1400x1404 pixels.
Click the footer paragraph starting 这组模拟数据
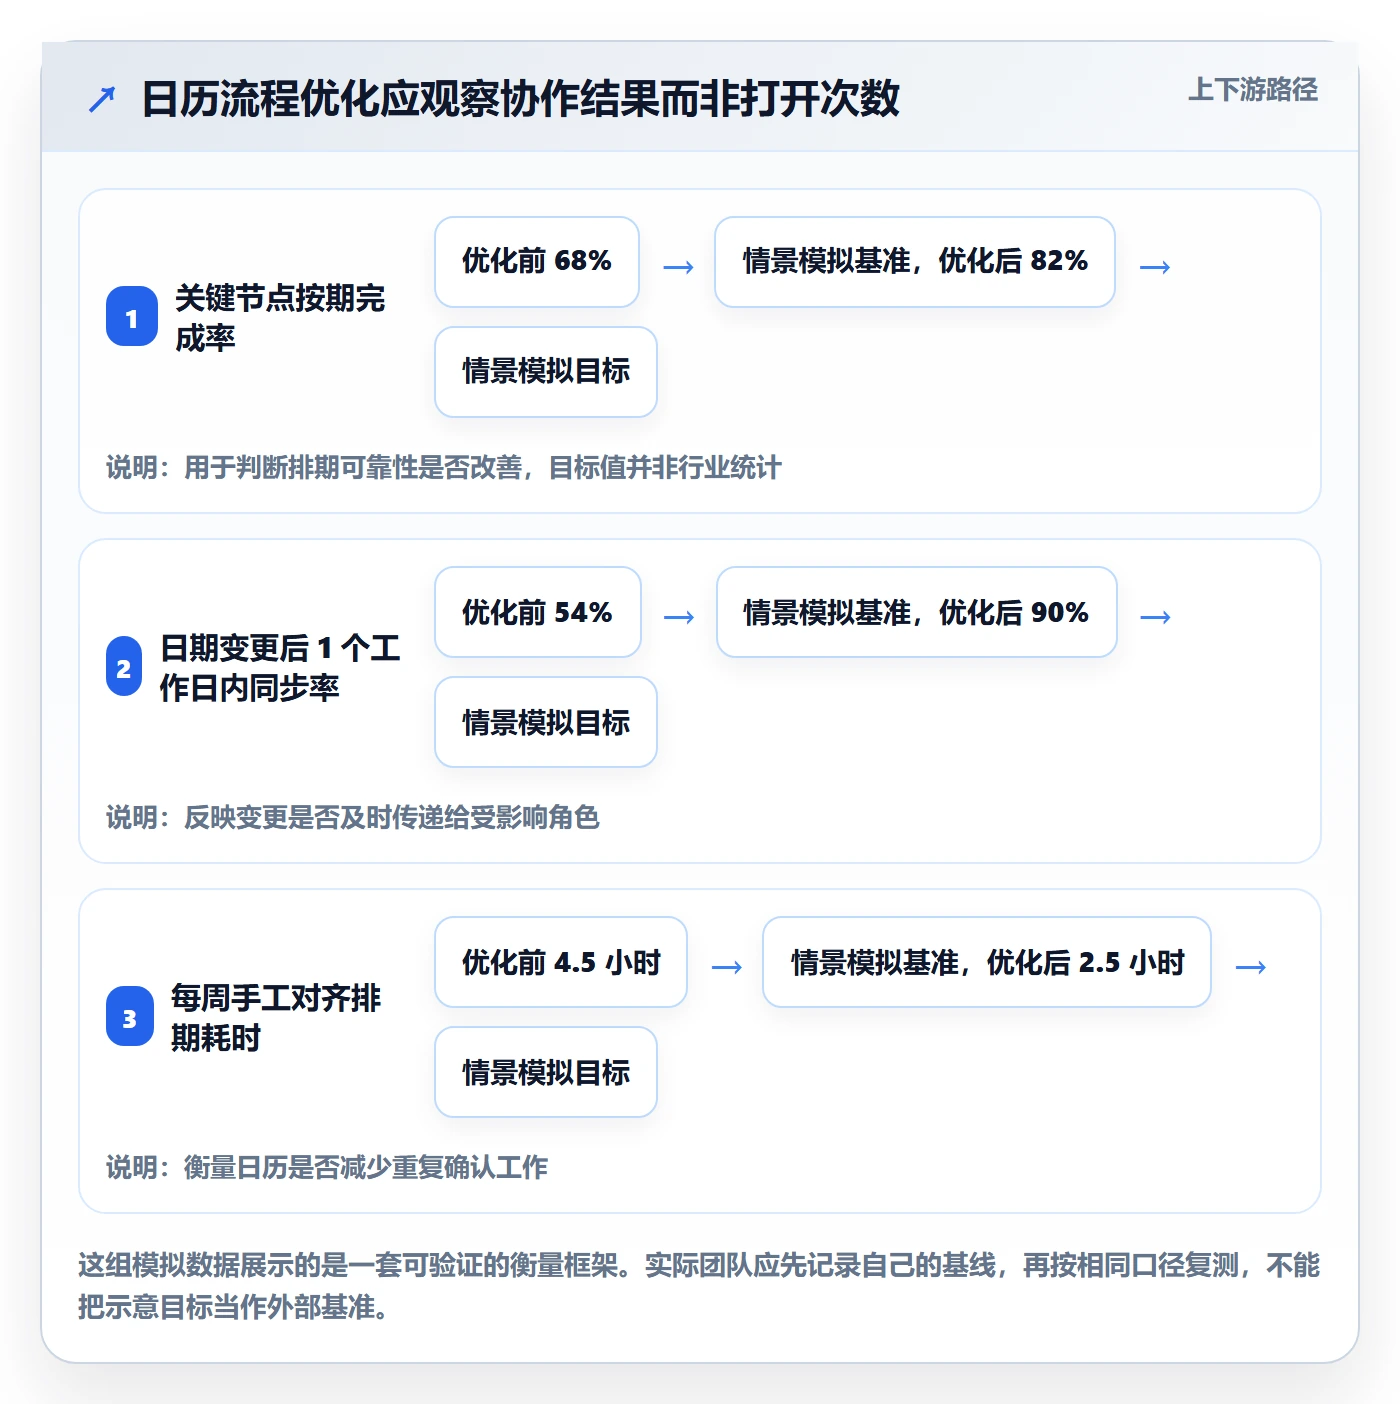click(699, 1286)
